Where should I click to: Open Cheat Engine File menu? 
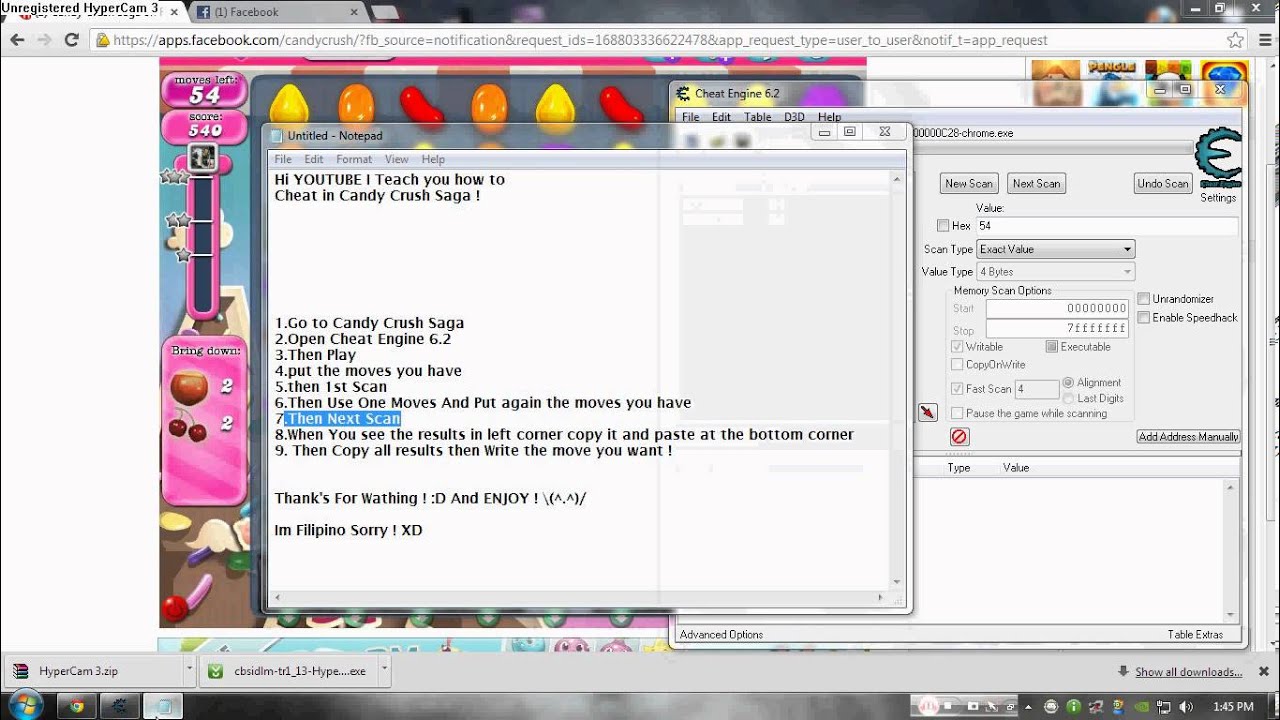[x=691, y=117]
